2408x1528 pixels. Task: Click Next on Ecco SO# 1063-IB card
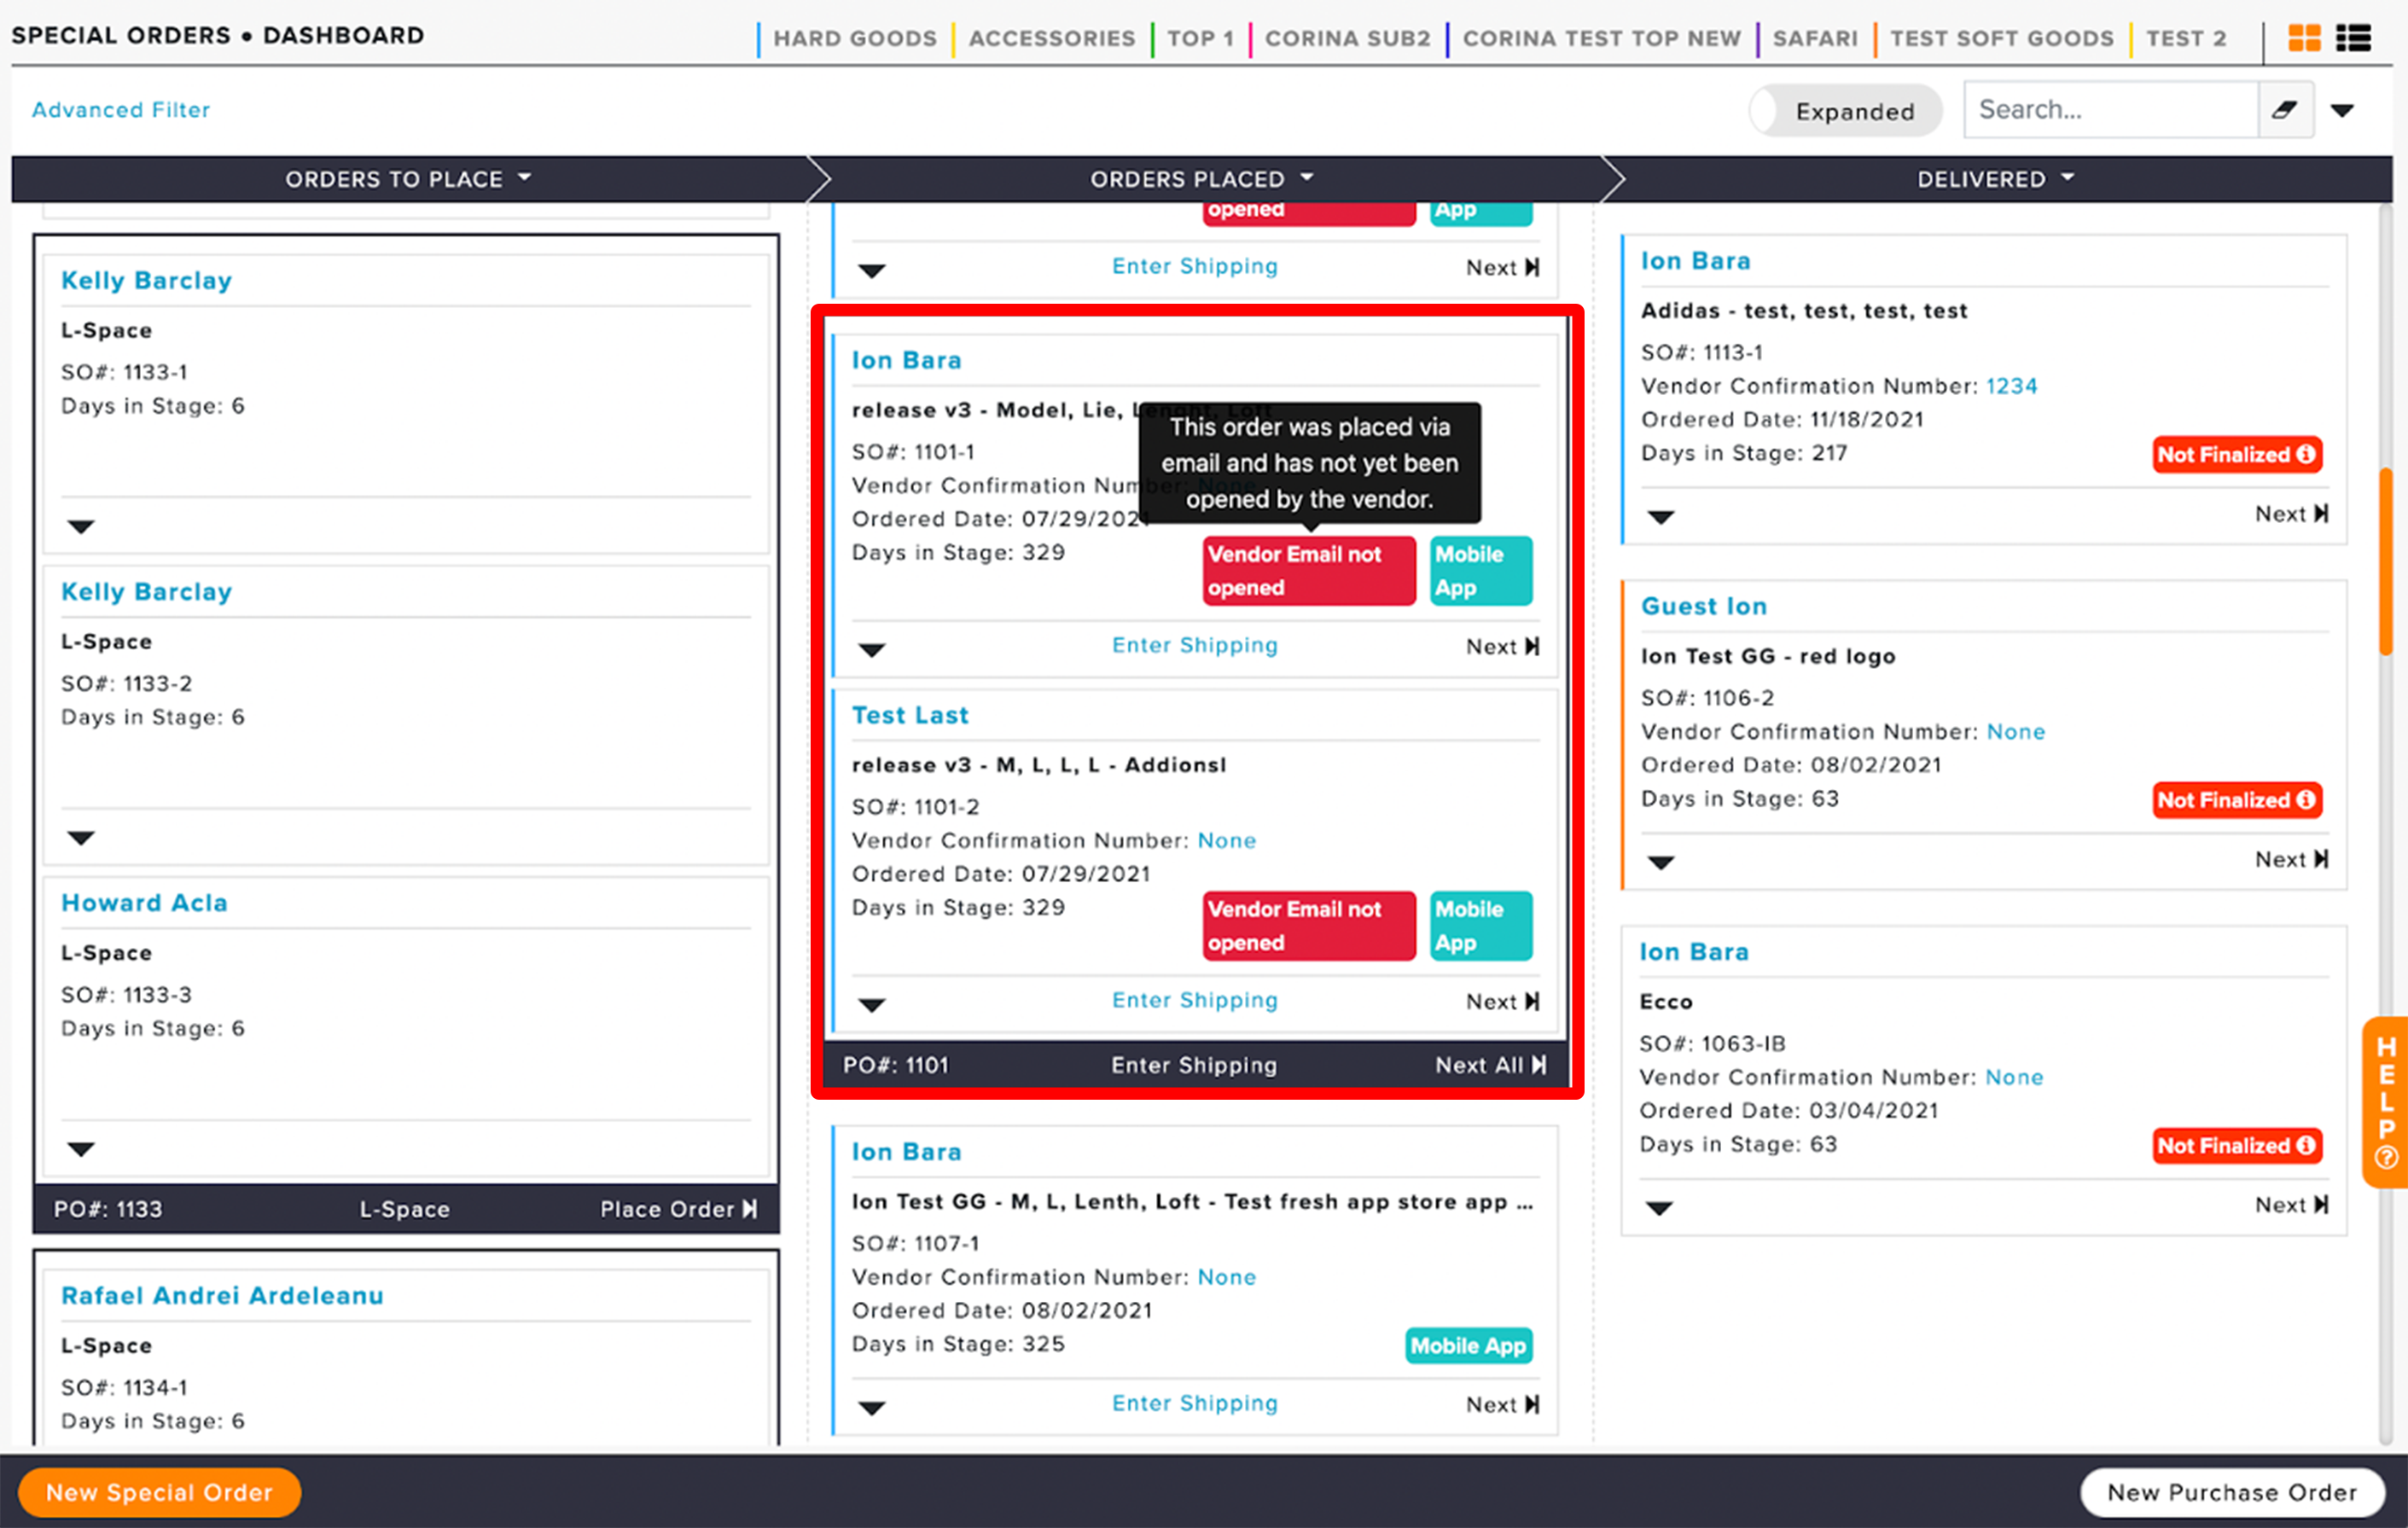(x=2291, y=1205)
